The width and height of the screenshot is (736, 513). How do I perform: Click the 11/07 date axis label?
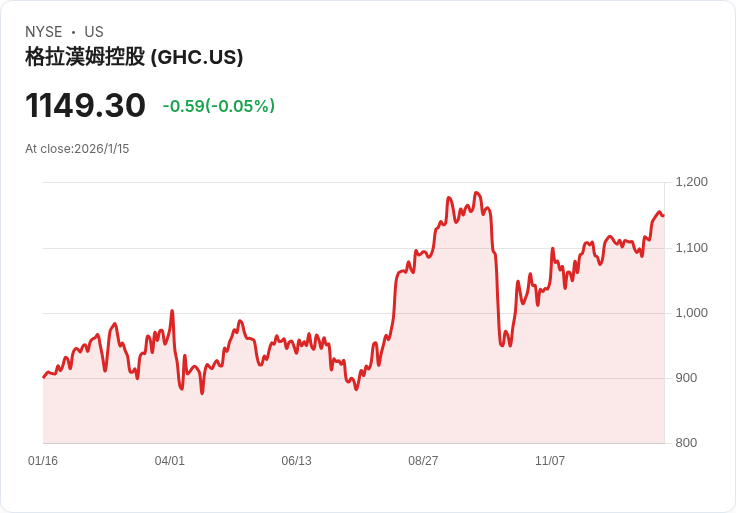[550, 461]
